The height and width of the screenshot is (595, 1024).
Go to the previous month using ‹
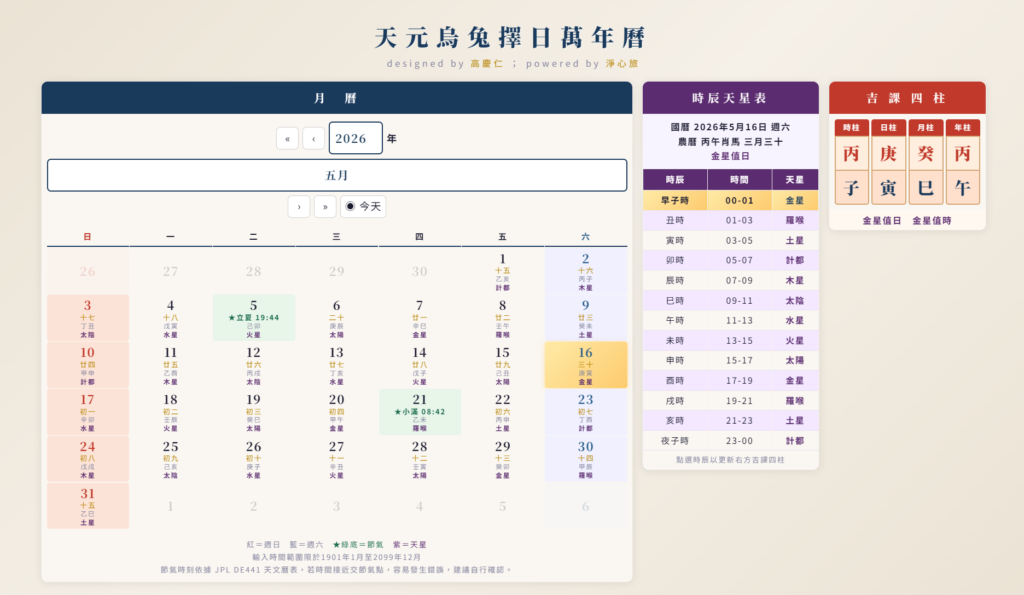click(313, 138)
